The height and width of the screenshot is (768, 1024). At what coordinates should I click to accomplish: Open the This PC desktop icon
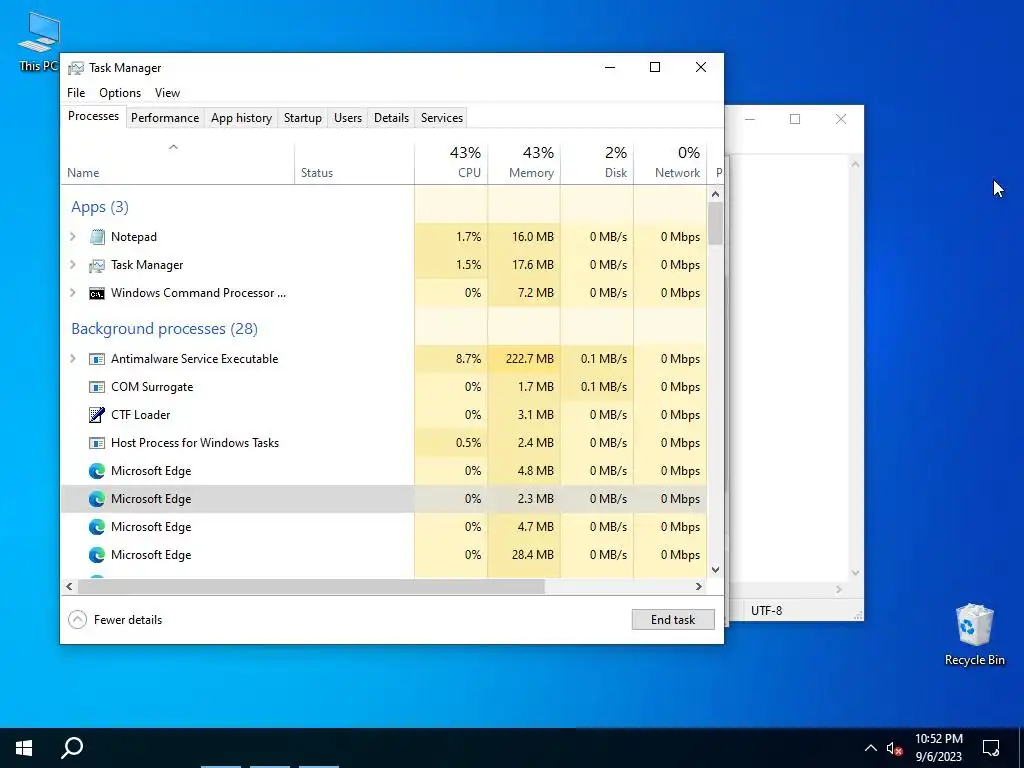pyautogui.click(x=39, y=40)
